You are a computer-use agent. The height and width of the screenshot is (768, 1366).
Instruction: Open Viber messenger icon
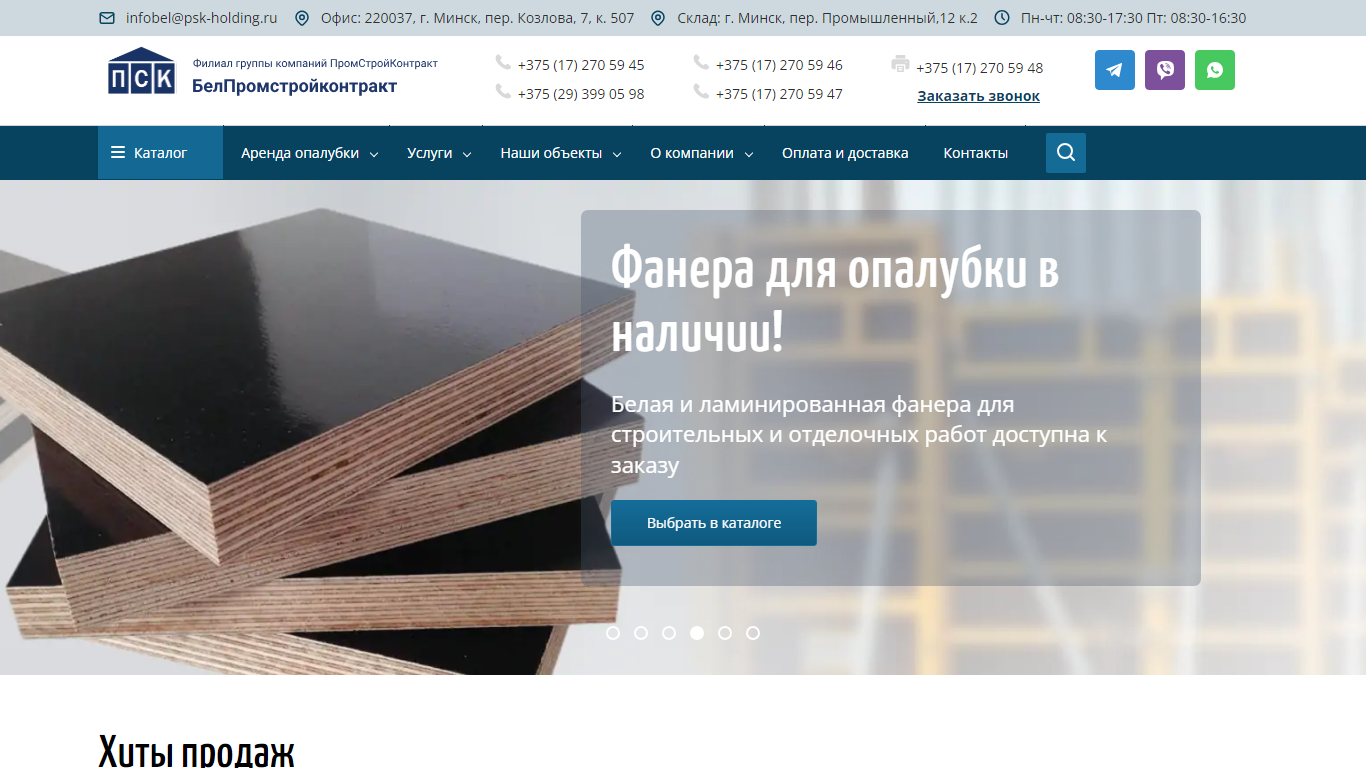coord(1165,70)
